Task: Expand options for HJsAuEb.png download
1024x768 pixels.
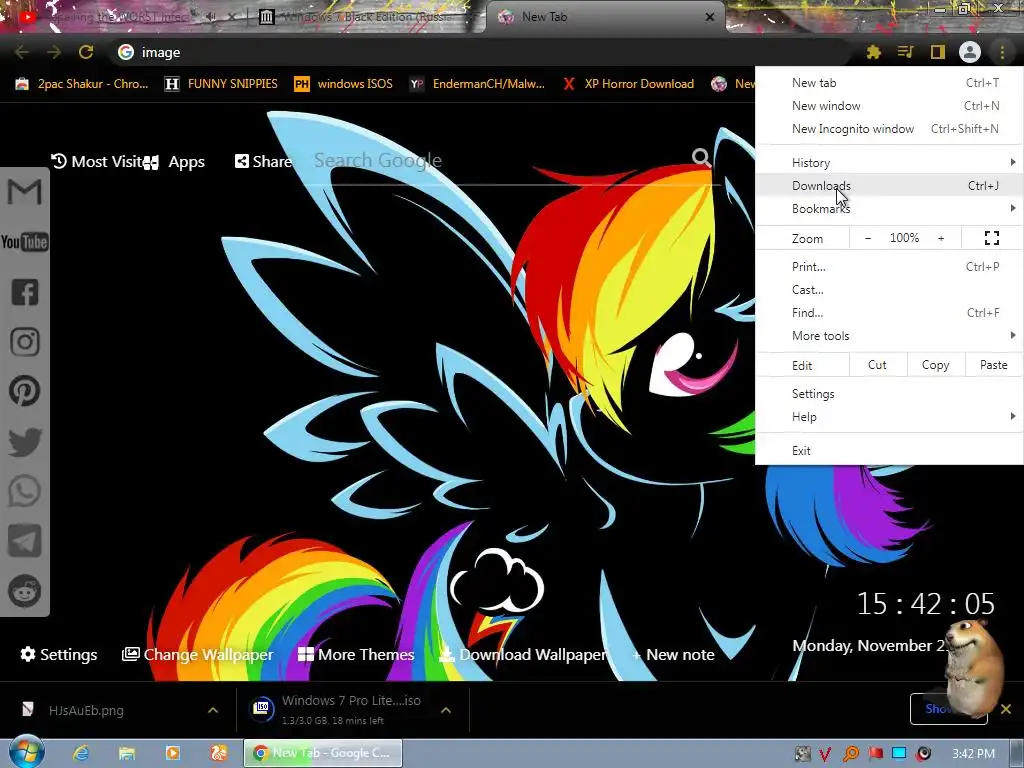Action: pos(213,710)
